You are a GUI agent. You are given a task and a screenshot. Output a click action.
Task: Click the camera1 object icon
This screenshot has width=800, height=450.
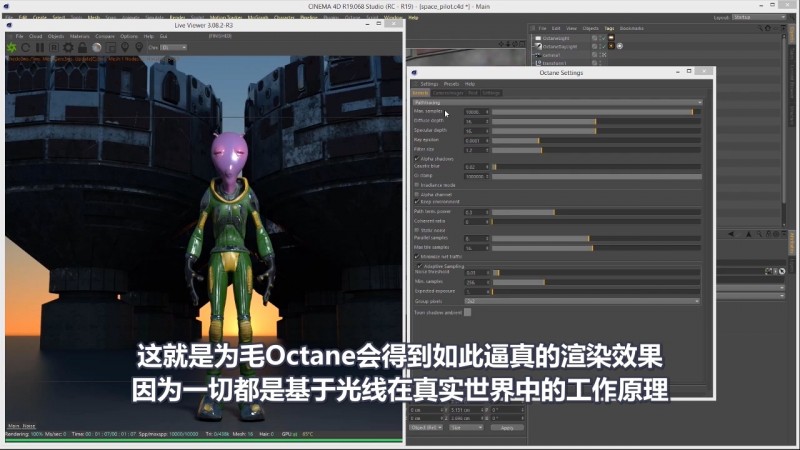pyautogui.click(x=538, y=55)
